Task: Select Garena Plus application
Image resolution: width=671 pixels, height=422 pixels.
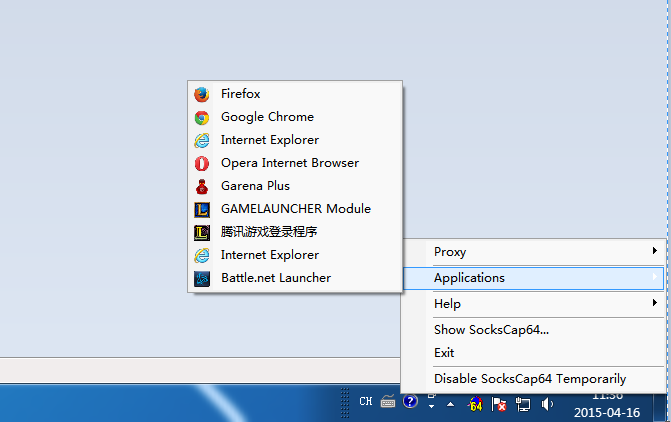Action: tap(295, 186)
